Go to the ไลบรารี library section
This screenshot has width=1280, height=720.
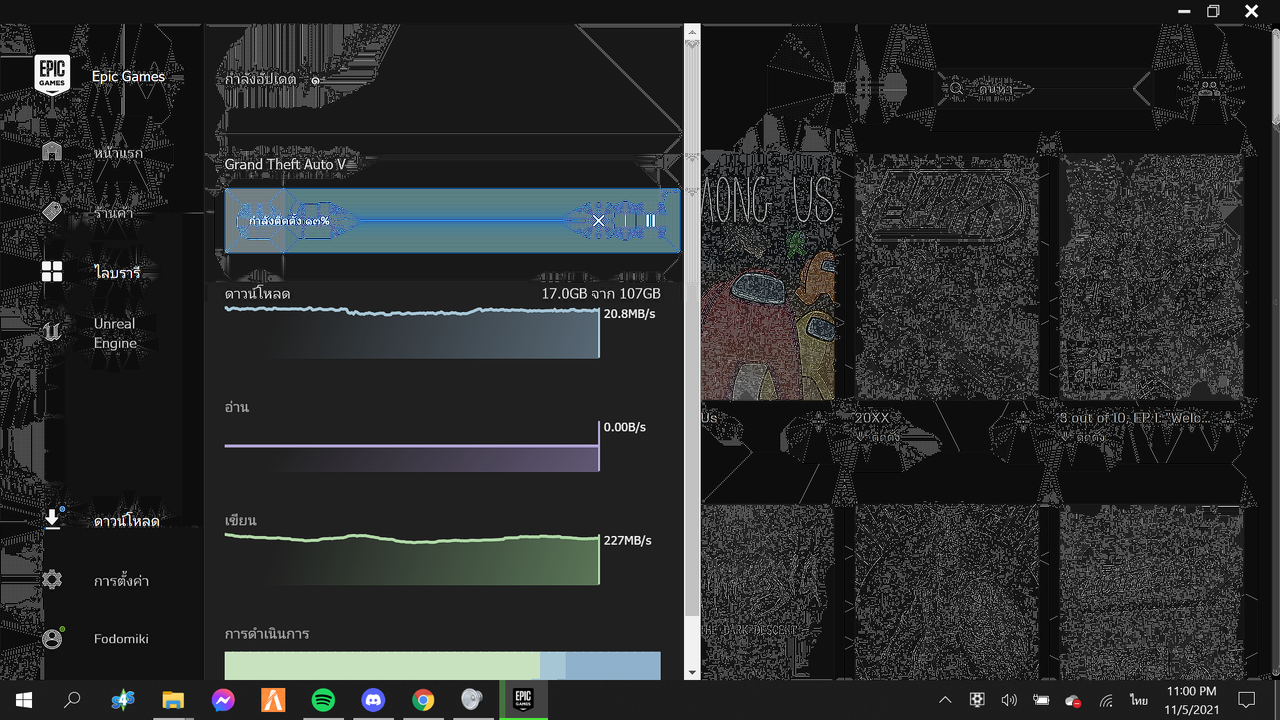pyautogui.click(x=117, y=272)
